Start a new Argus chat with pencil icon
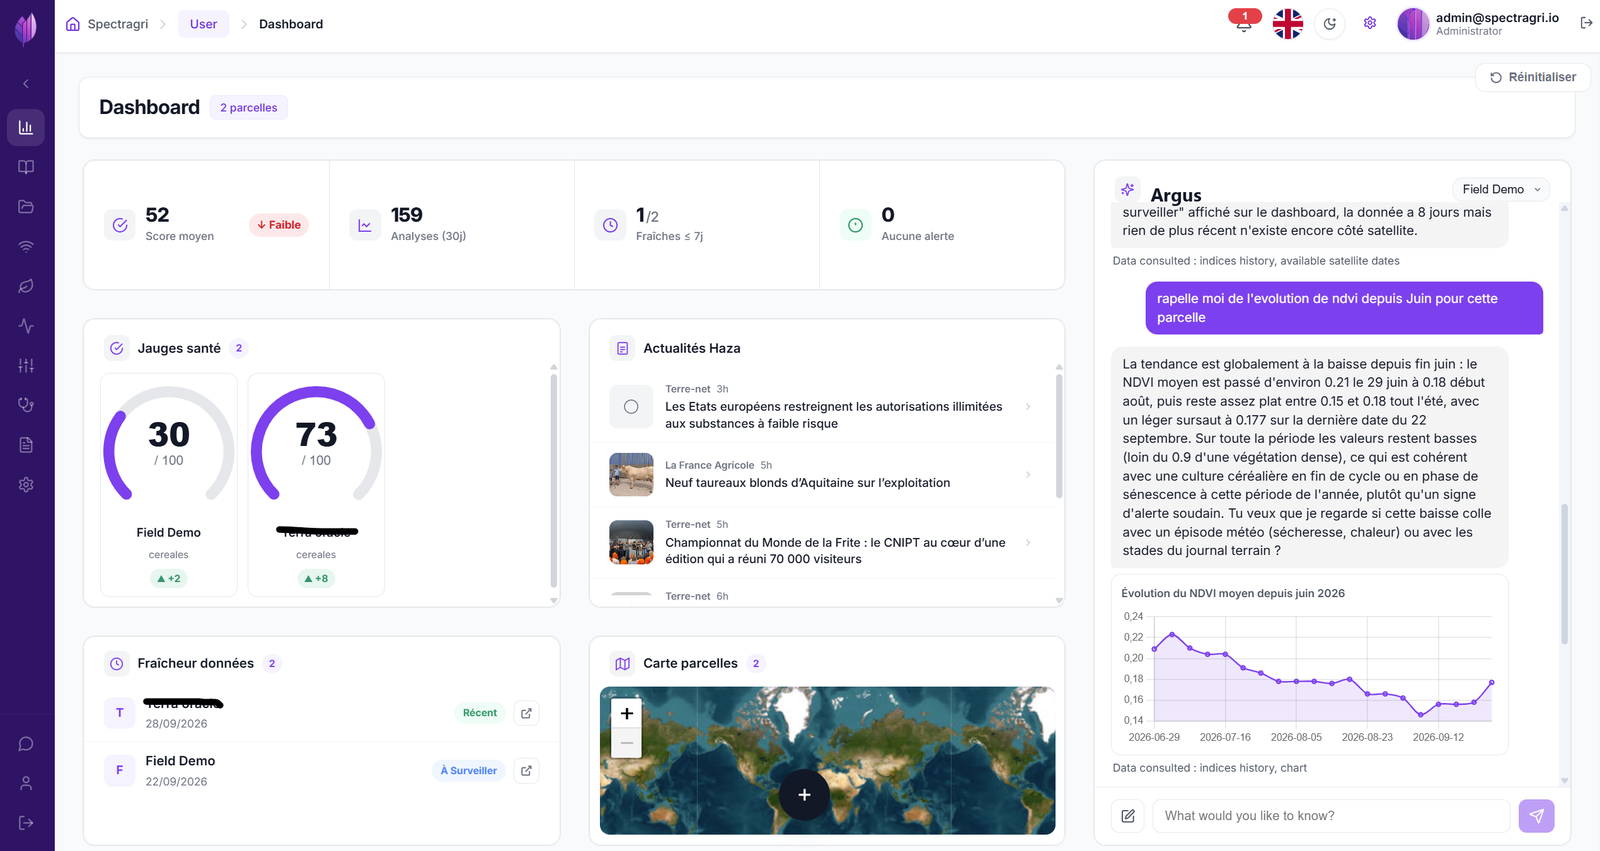 pos(1128,816)
